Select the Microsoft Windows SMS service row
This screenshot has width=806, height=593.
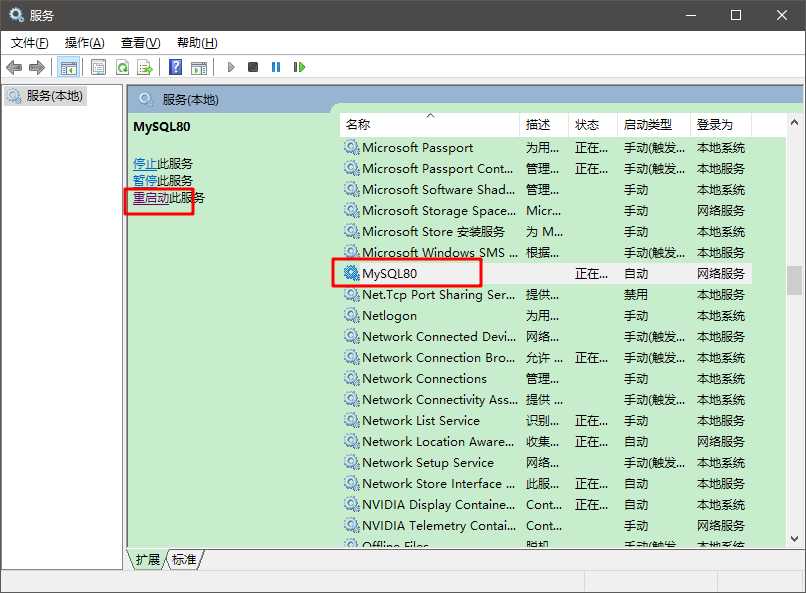tap(547, 252)
